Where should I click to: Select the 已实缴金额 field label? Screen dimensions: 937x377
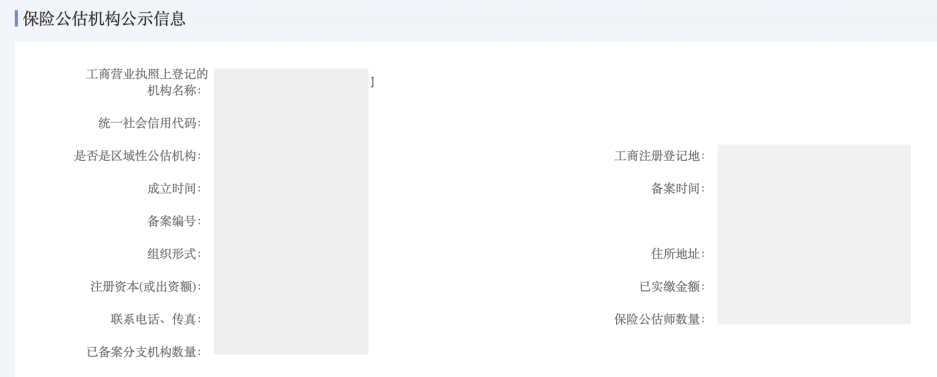click(672, 287)
